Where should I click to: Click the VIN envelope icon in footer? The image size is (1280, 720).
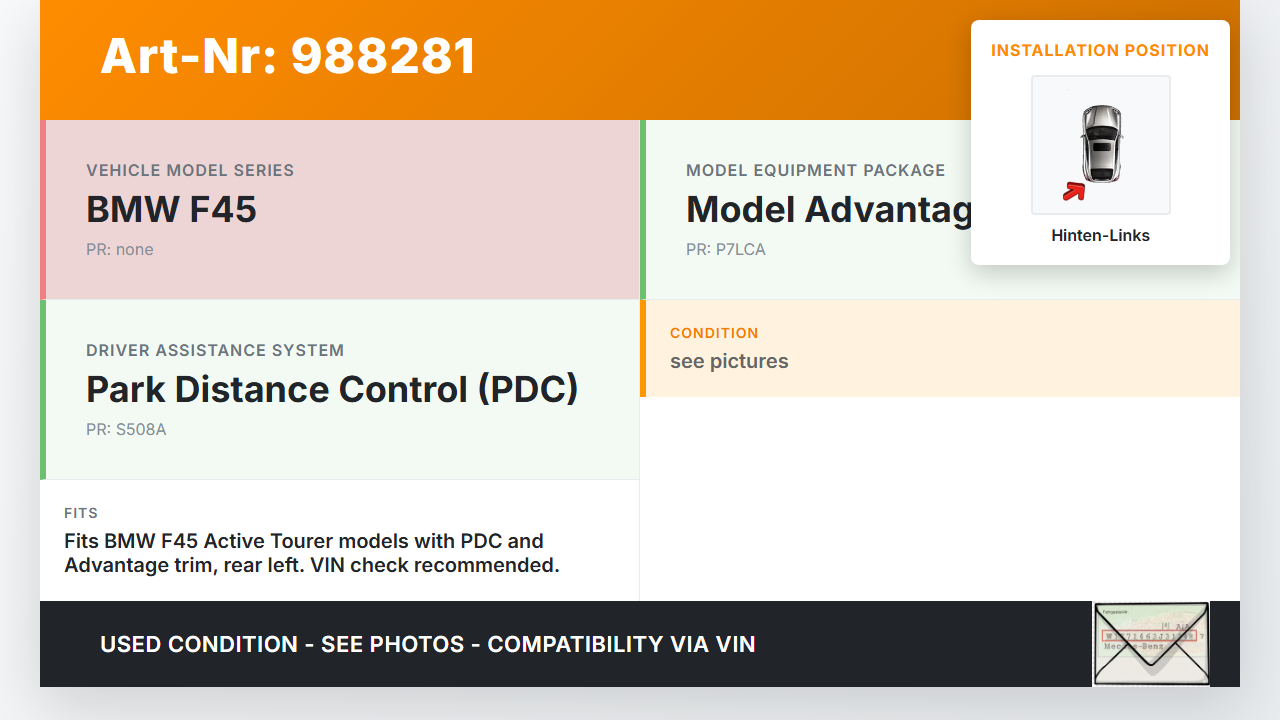tap(1150, 643)
